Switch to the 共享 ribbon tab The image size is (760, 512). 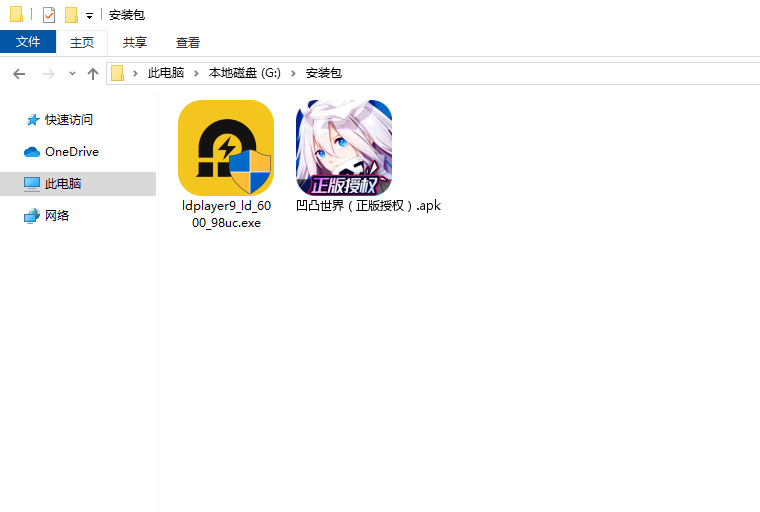click(x=135, y=43)
